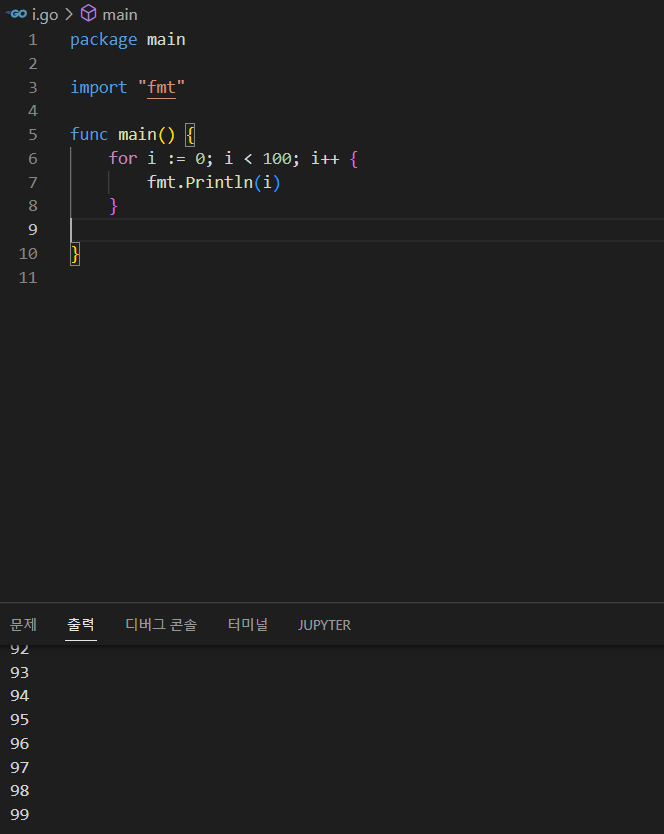Click output value 93
Image resolution: width=664 pixels, height=834 pixels.
tap(20, 673)
